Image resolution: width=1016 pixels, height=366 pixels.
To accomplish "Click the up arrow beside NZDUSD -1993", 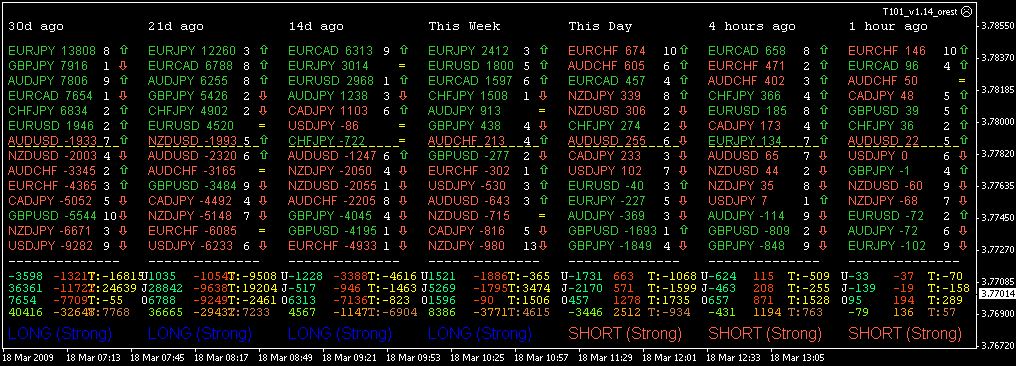I will tap(264, 139).
